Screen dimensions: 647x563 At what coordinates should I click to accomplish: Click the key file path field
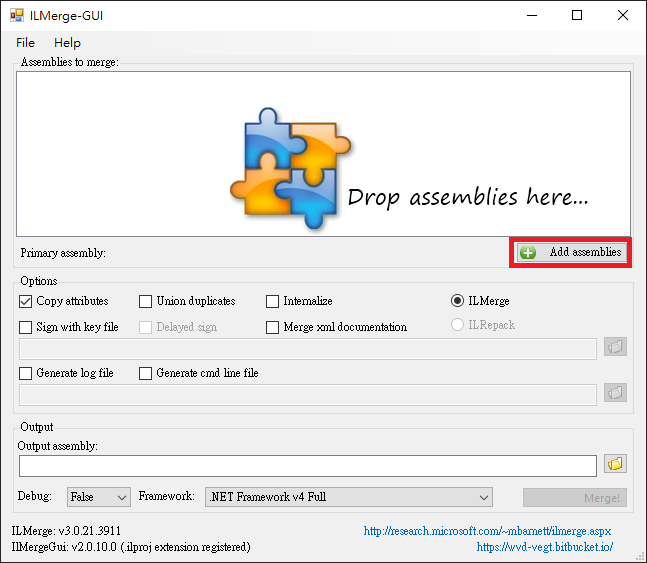308,349
